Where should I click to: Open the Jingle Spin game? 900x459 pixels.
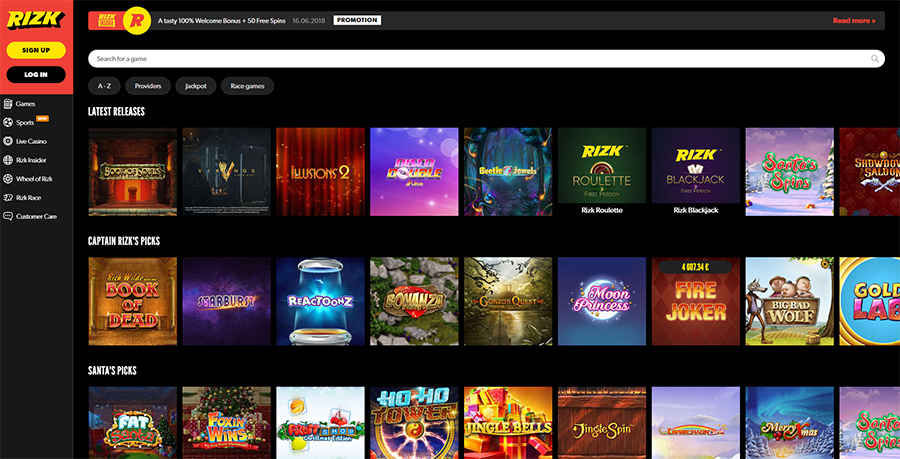click(x=602, y=423)
